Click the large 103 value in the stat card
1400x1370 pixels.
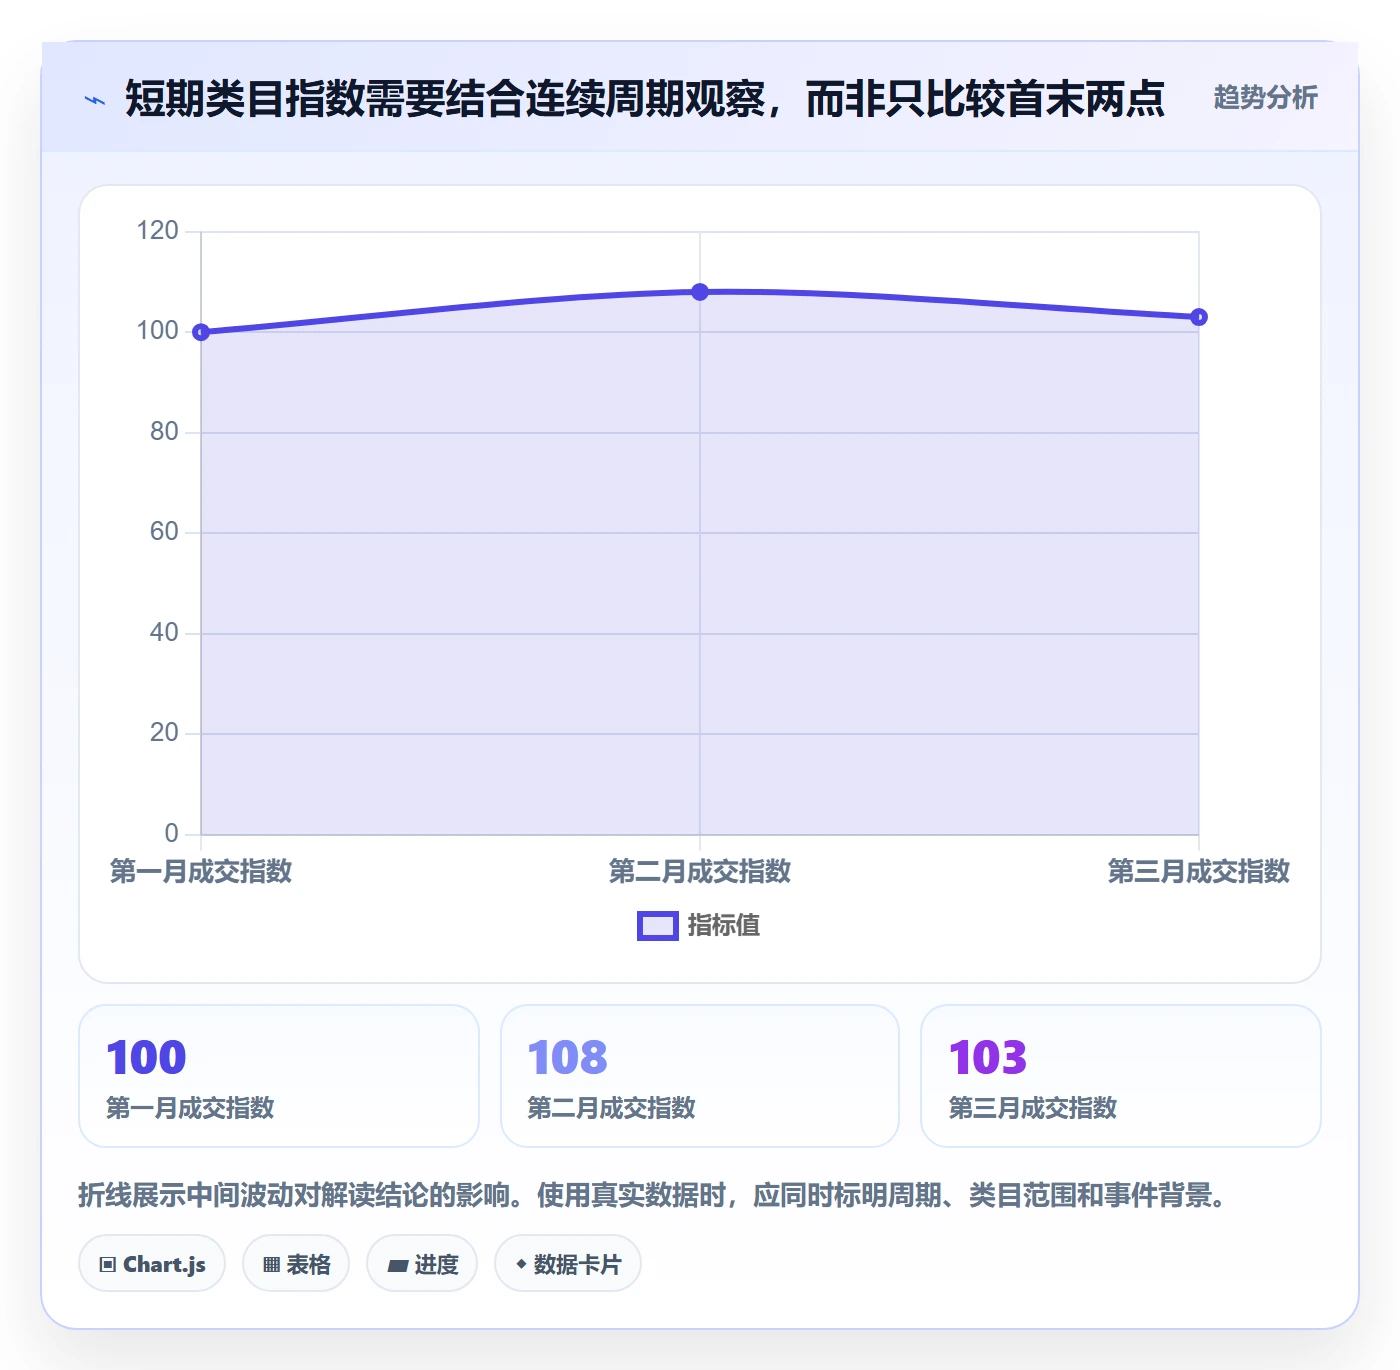(988, 1058)
